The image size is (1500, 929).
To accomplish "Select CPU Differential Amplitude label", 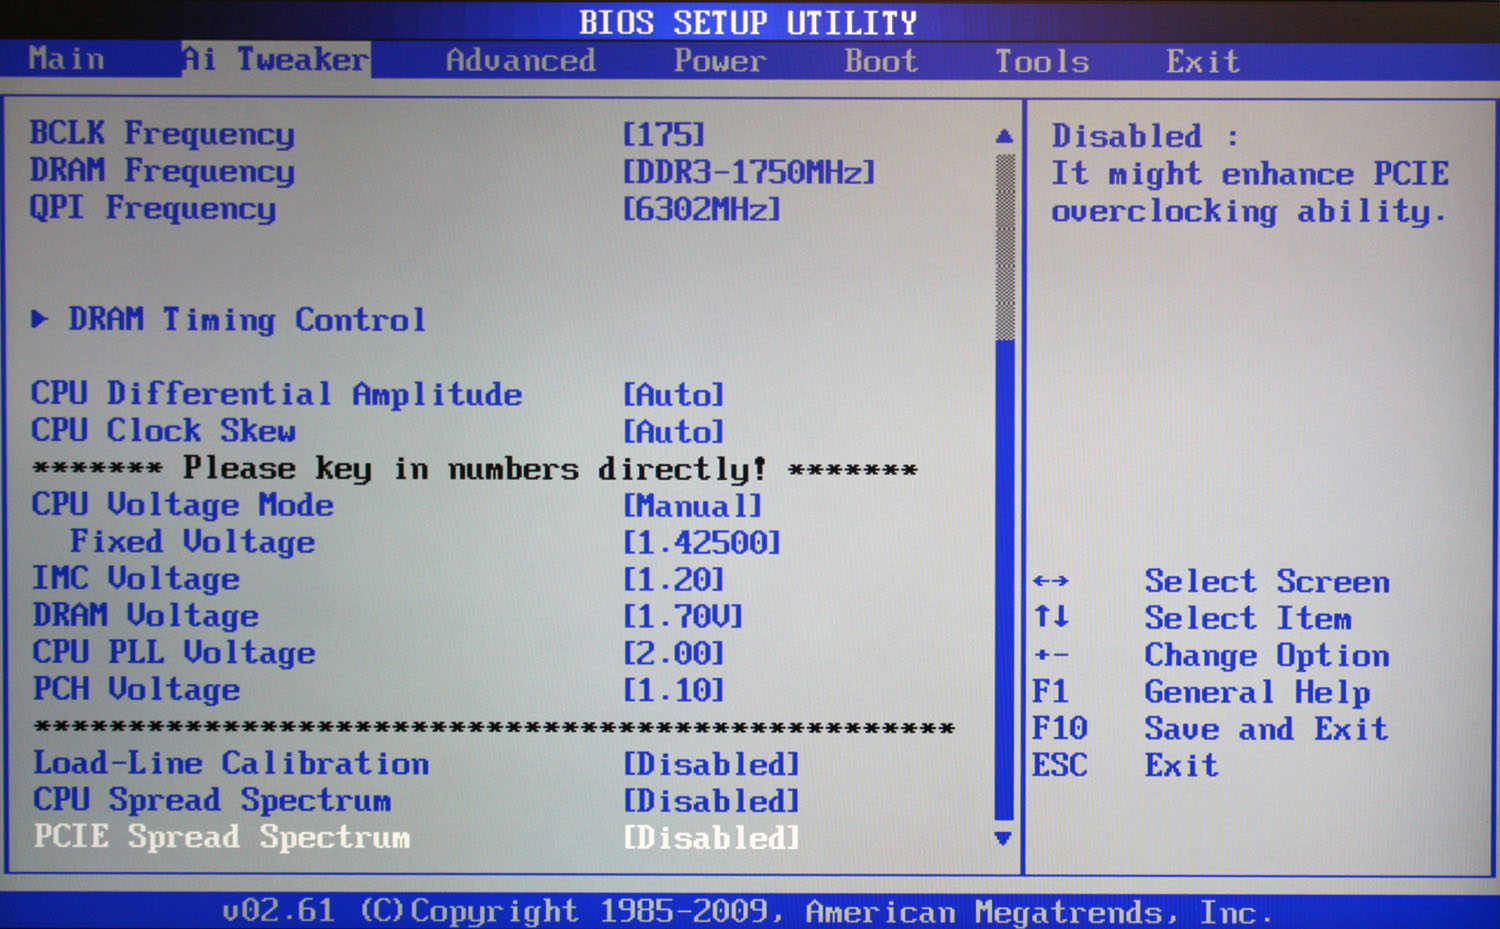I will click(276, 394).
